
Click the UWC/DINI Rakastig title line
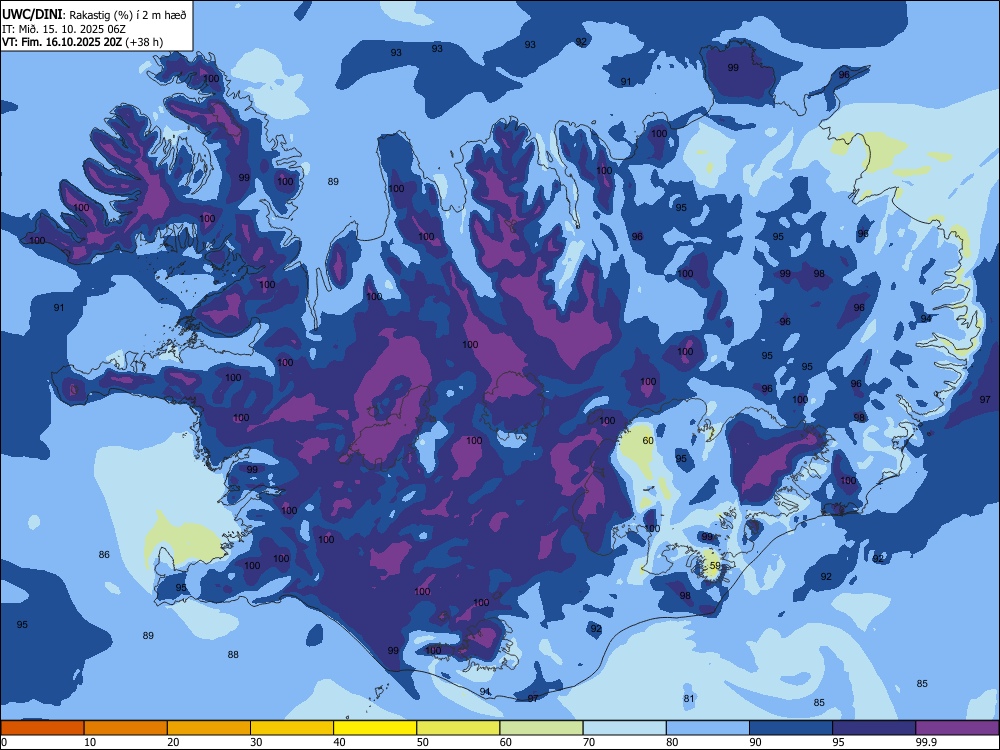point(94,15)
